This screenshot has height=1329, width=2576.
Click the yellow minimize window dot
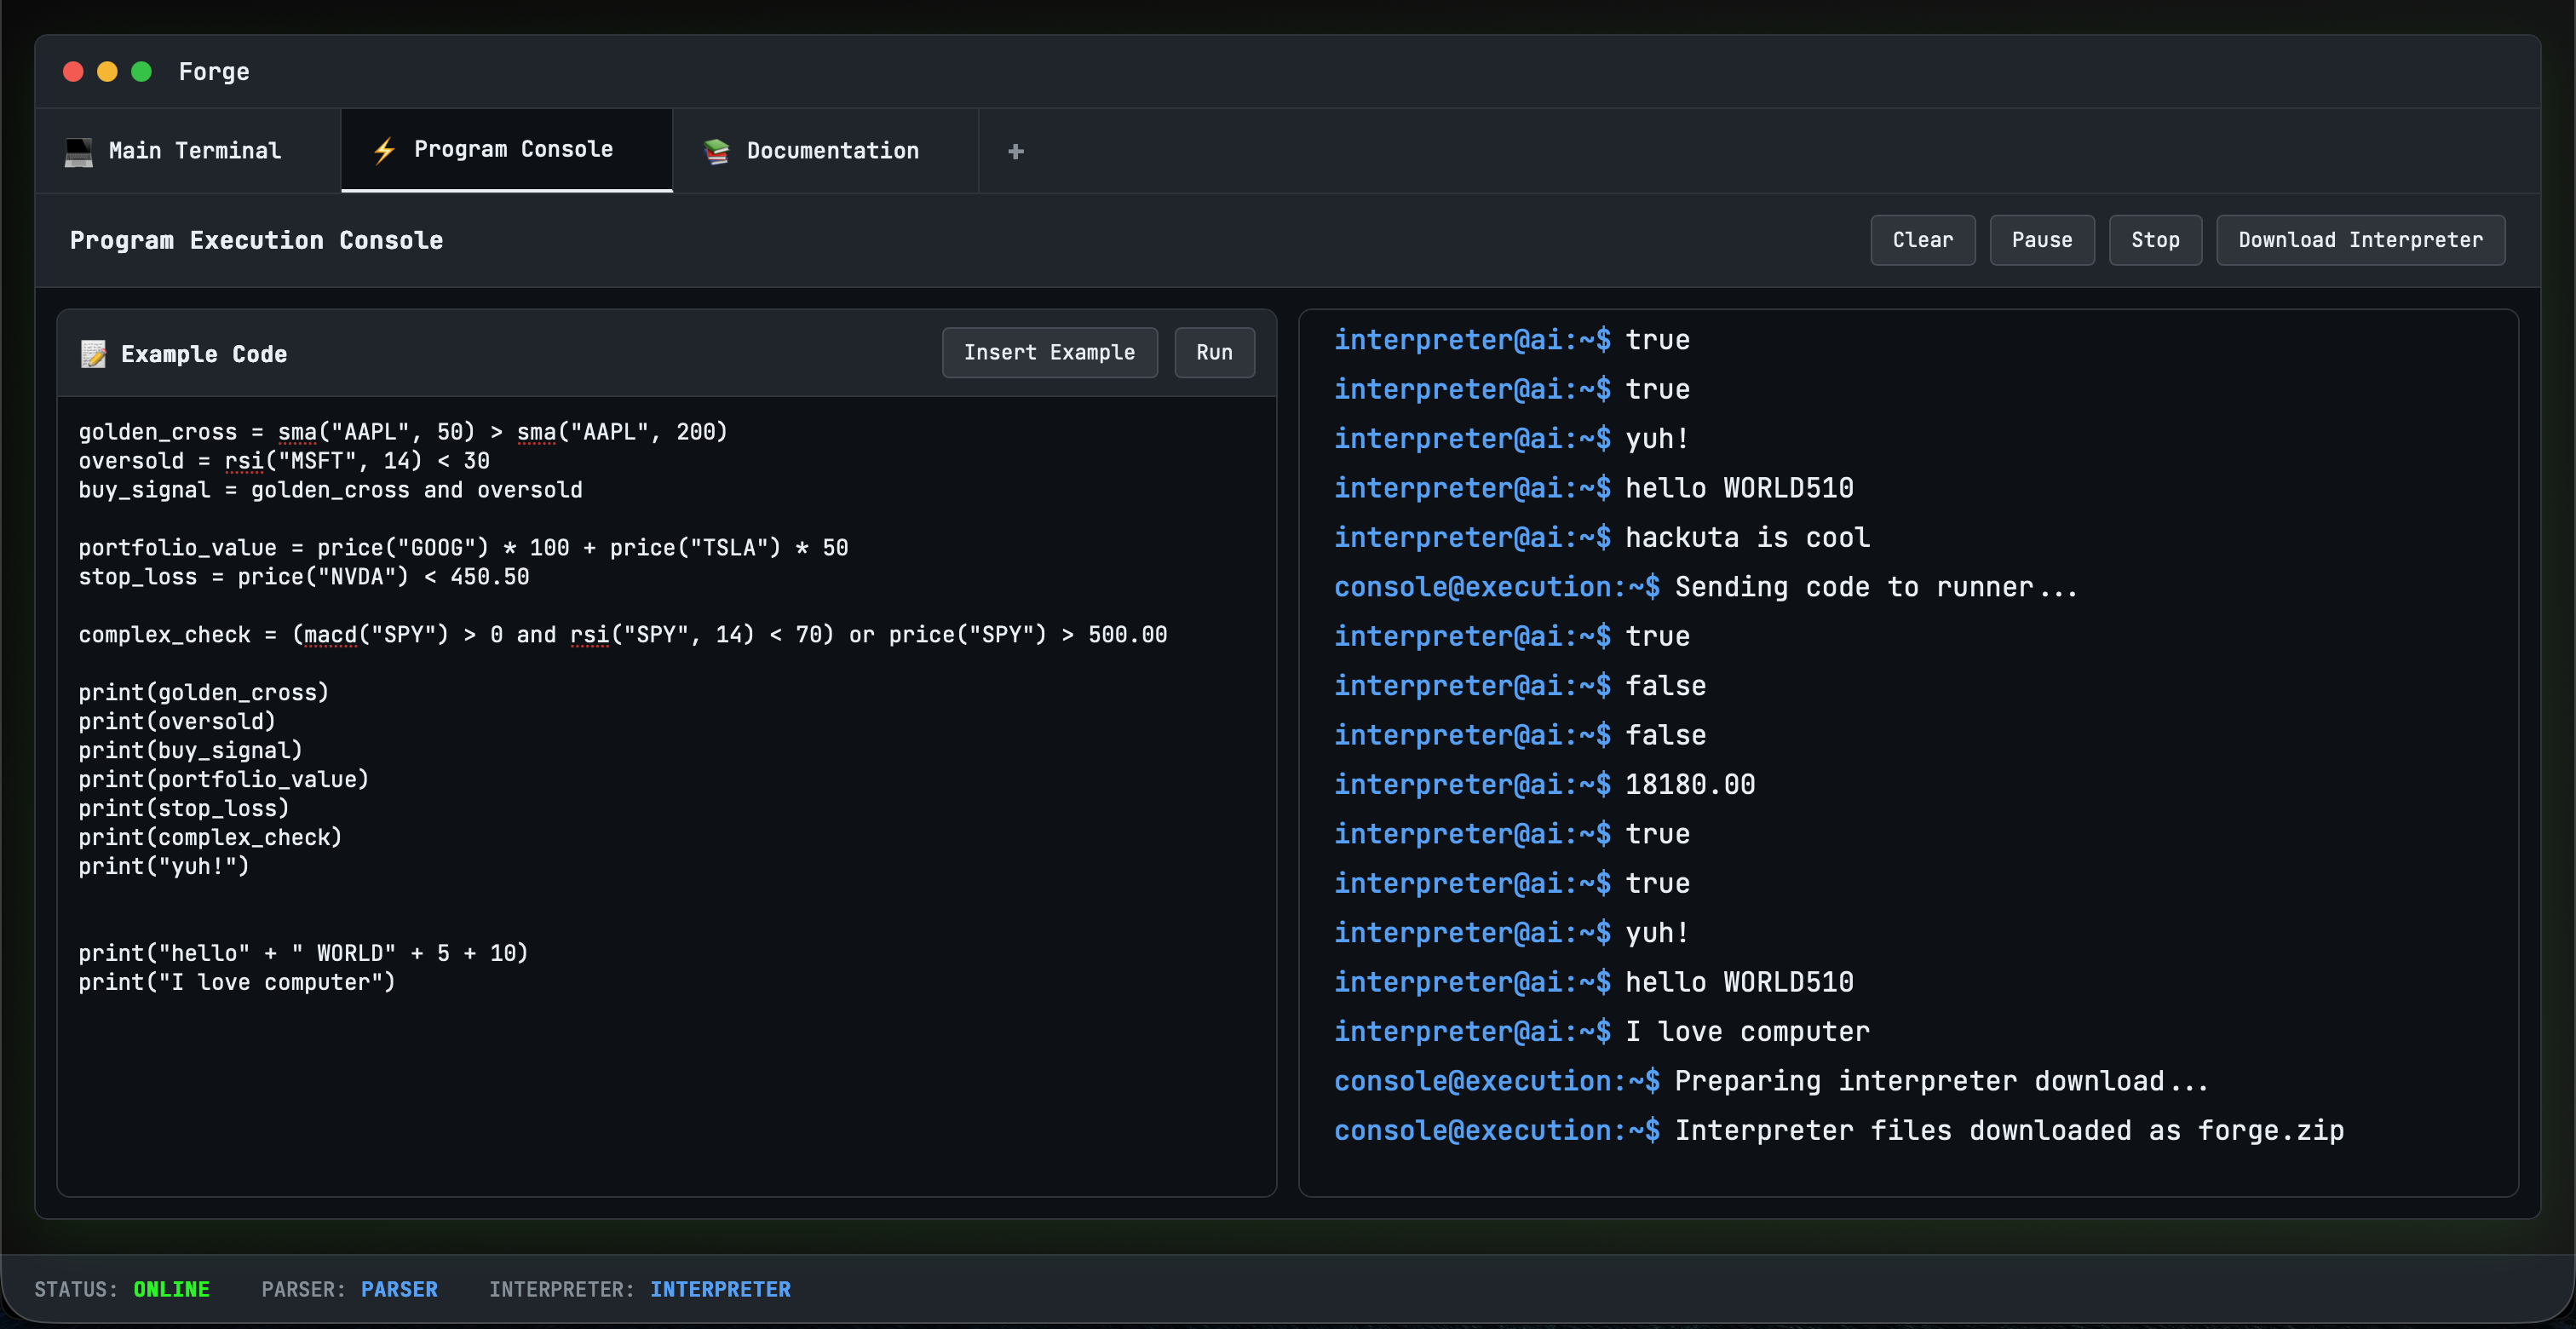tap(107, 72)
